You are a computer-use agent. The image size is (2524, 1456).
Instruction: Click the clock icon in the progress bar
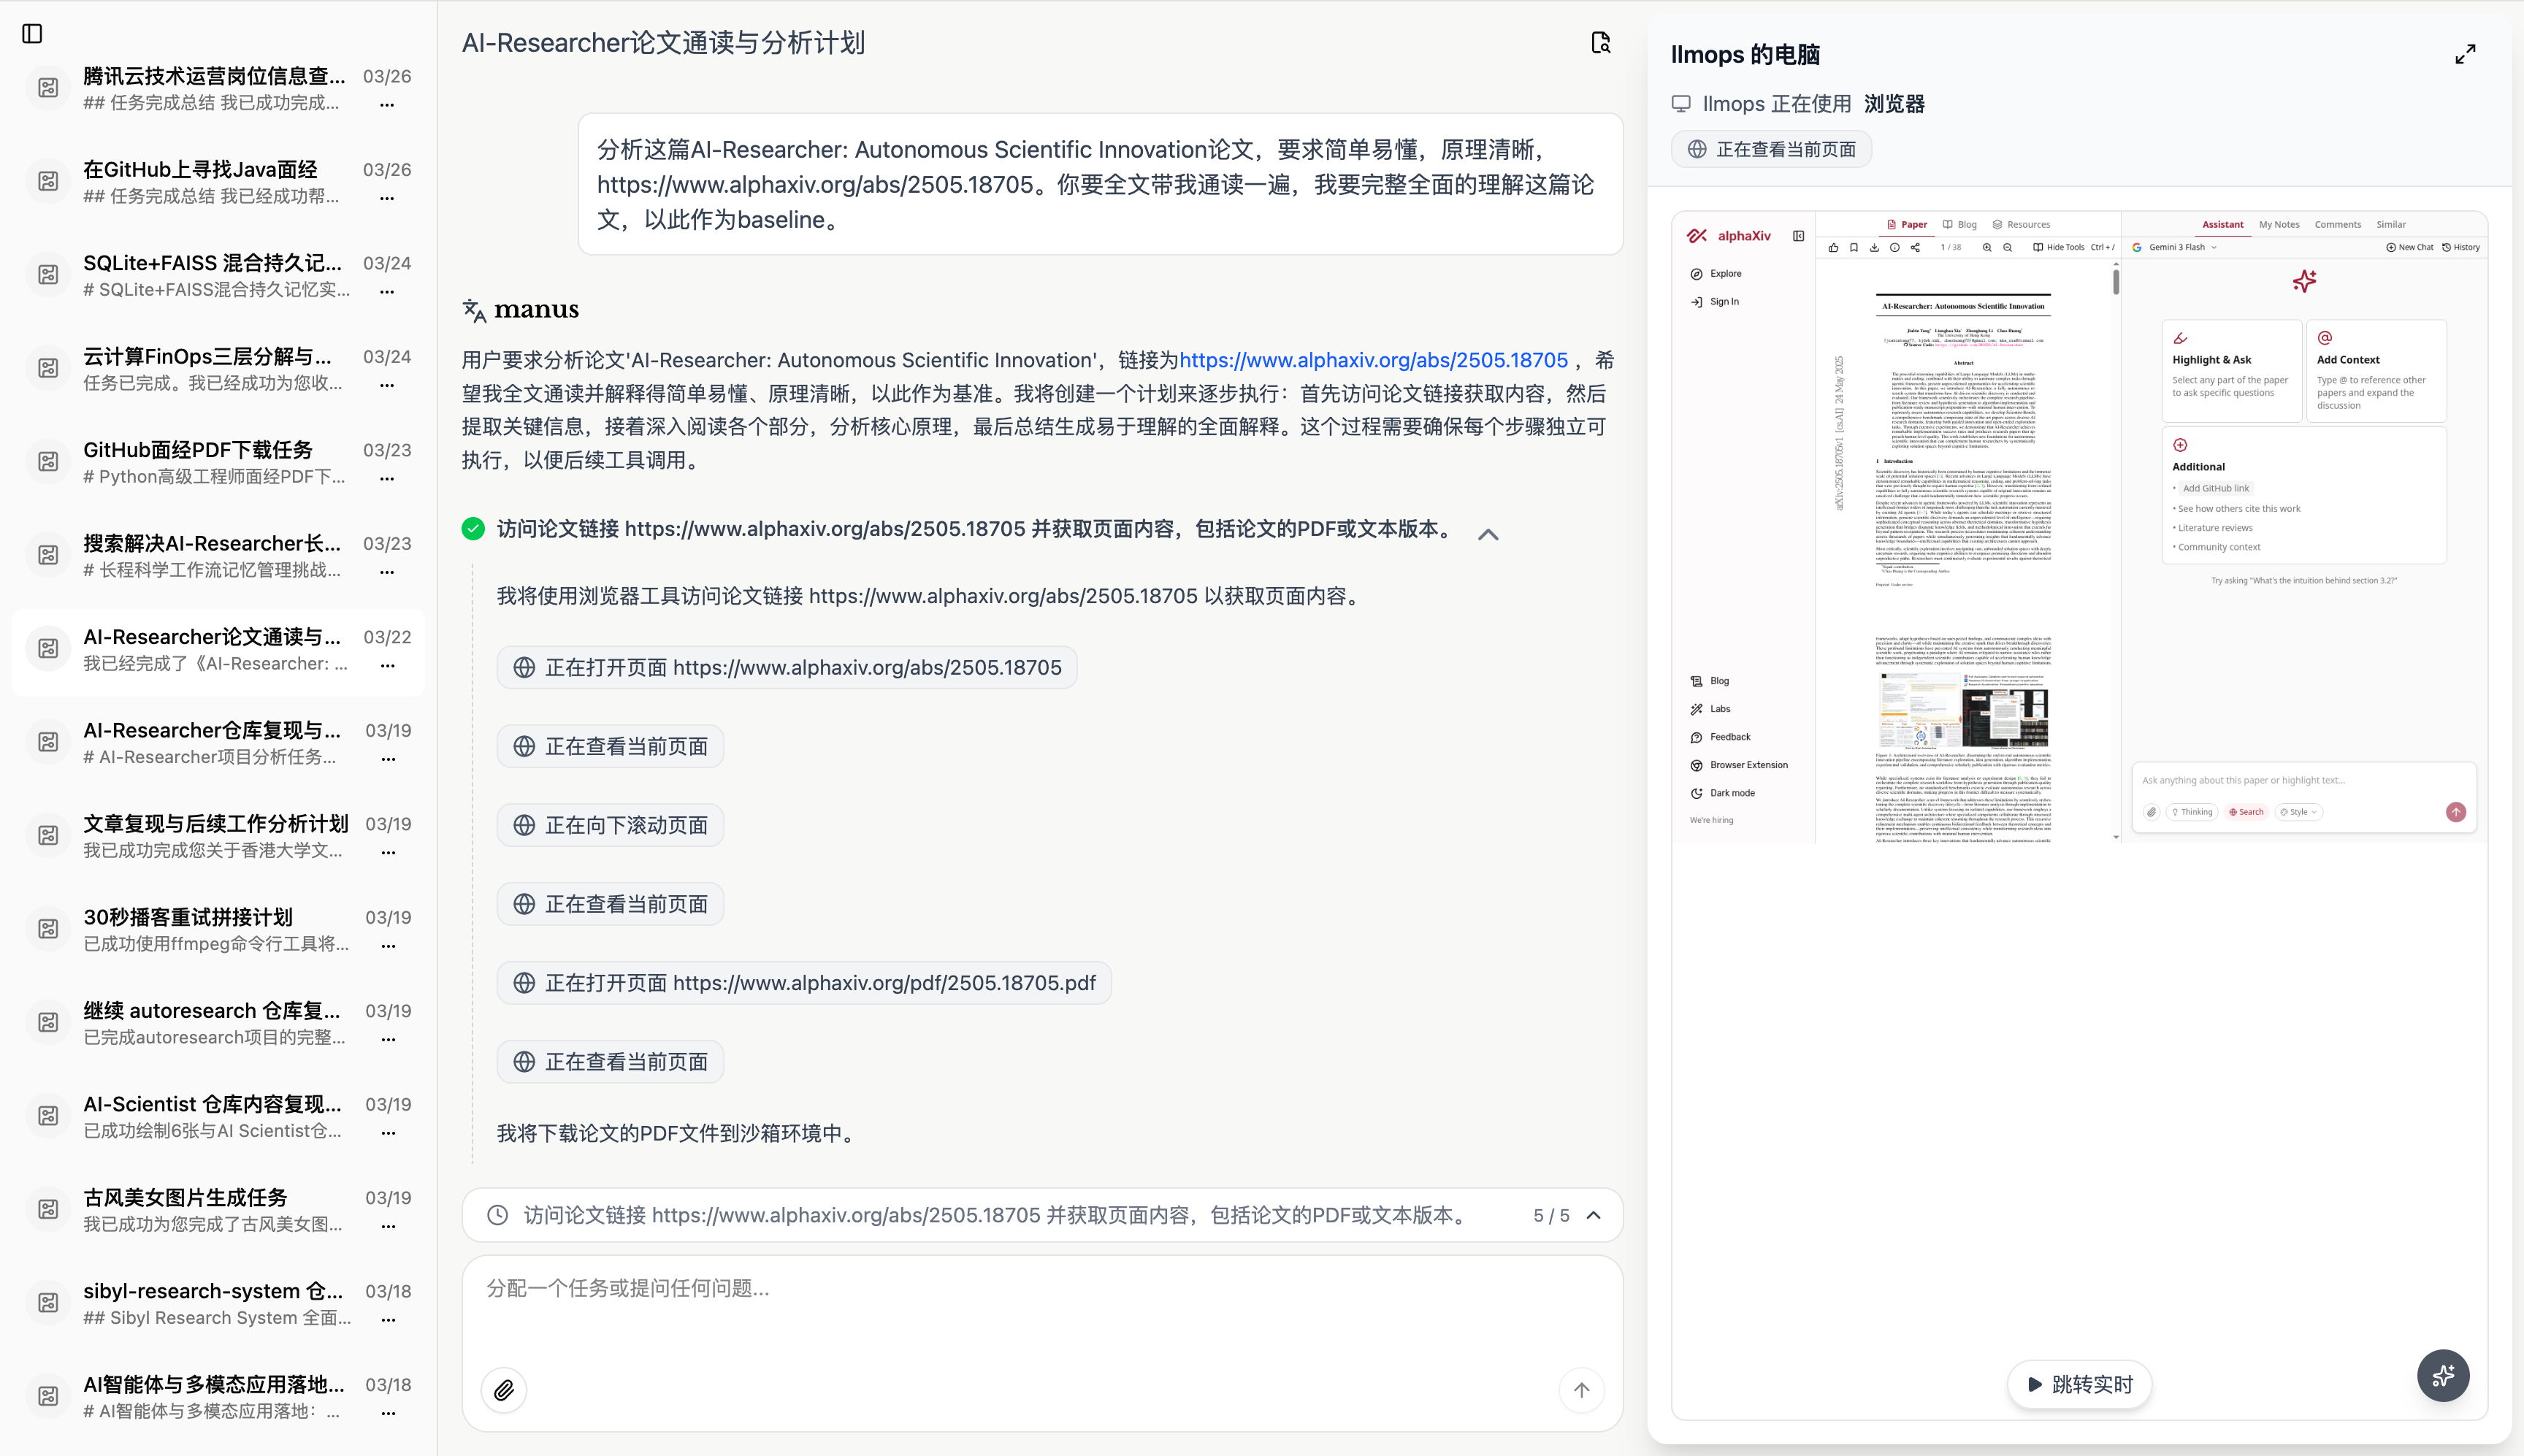coord(497,1215)
